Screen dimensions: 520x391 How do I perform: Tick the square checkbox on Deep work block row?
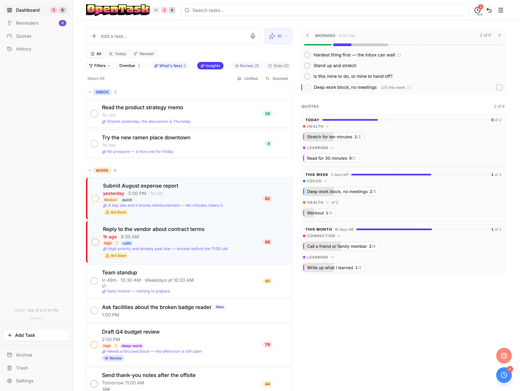pos(499,87)
